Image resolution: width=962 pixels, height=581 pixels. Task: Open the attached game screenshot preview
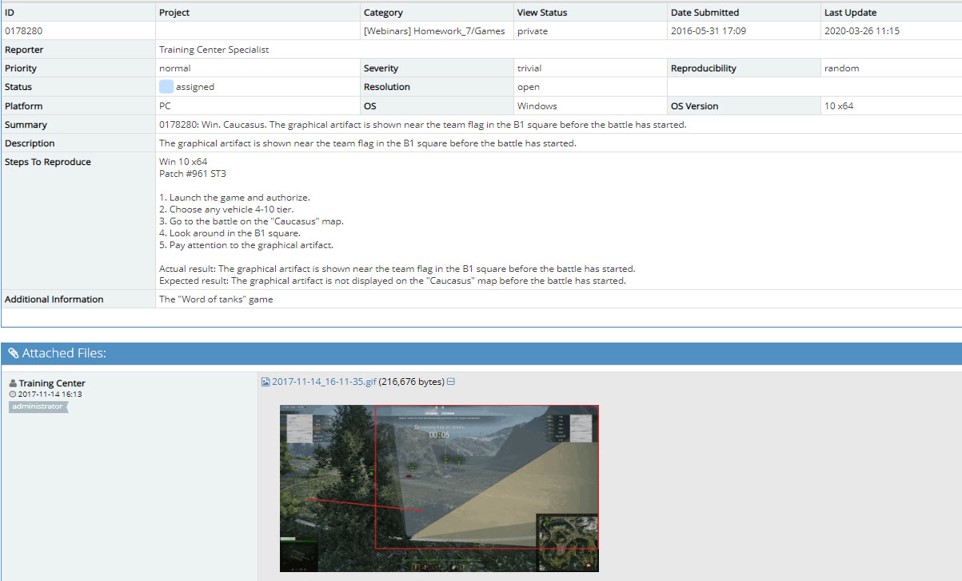click(439, 488)
